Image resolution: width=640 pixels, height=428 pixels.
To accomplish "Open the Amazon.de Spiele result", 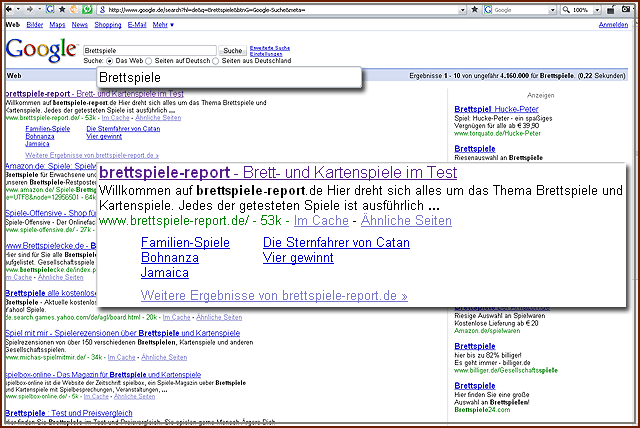I will (x=51, y=166).
